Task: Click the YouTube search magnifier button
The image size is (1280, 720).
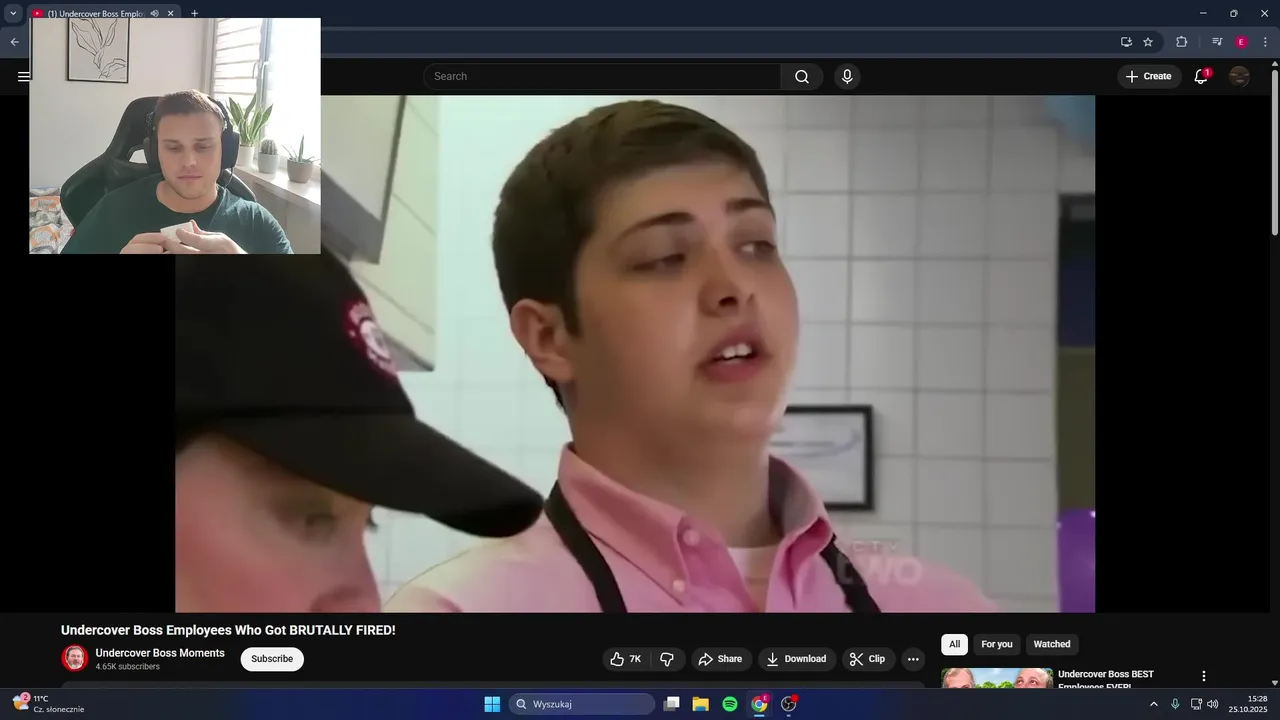Action: pyautogui.click(x=802, y=77)
